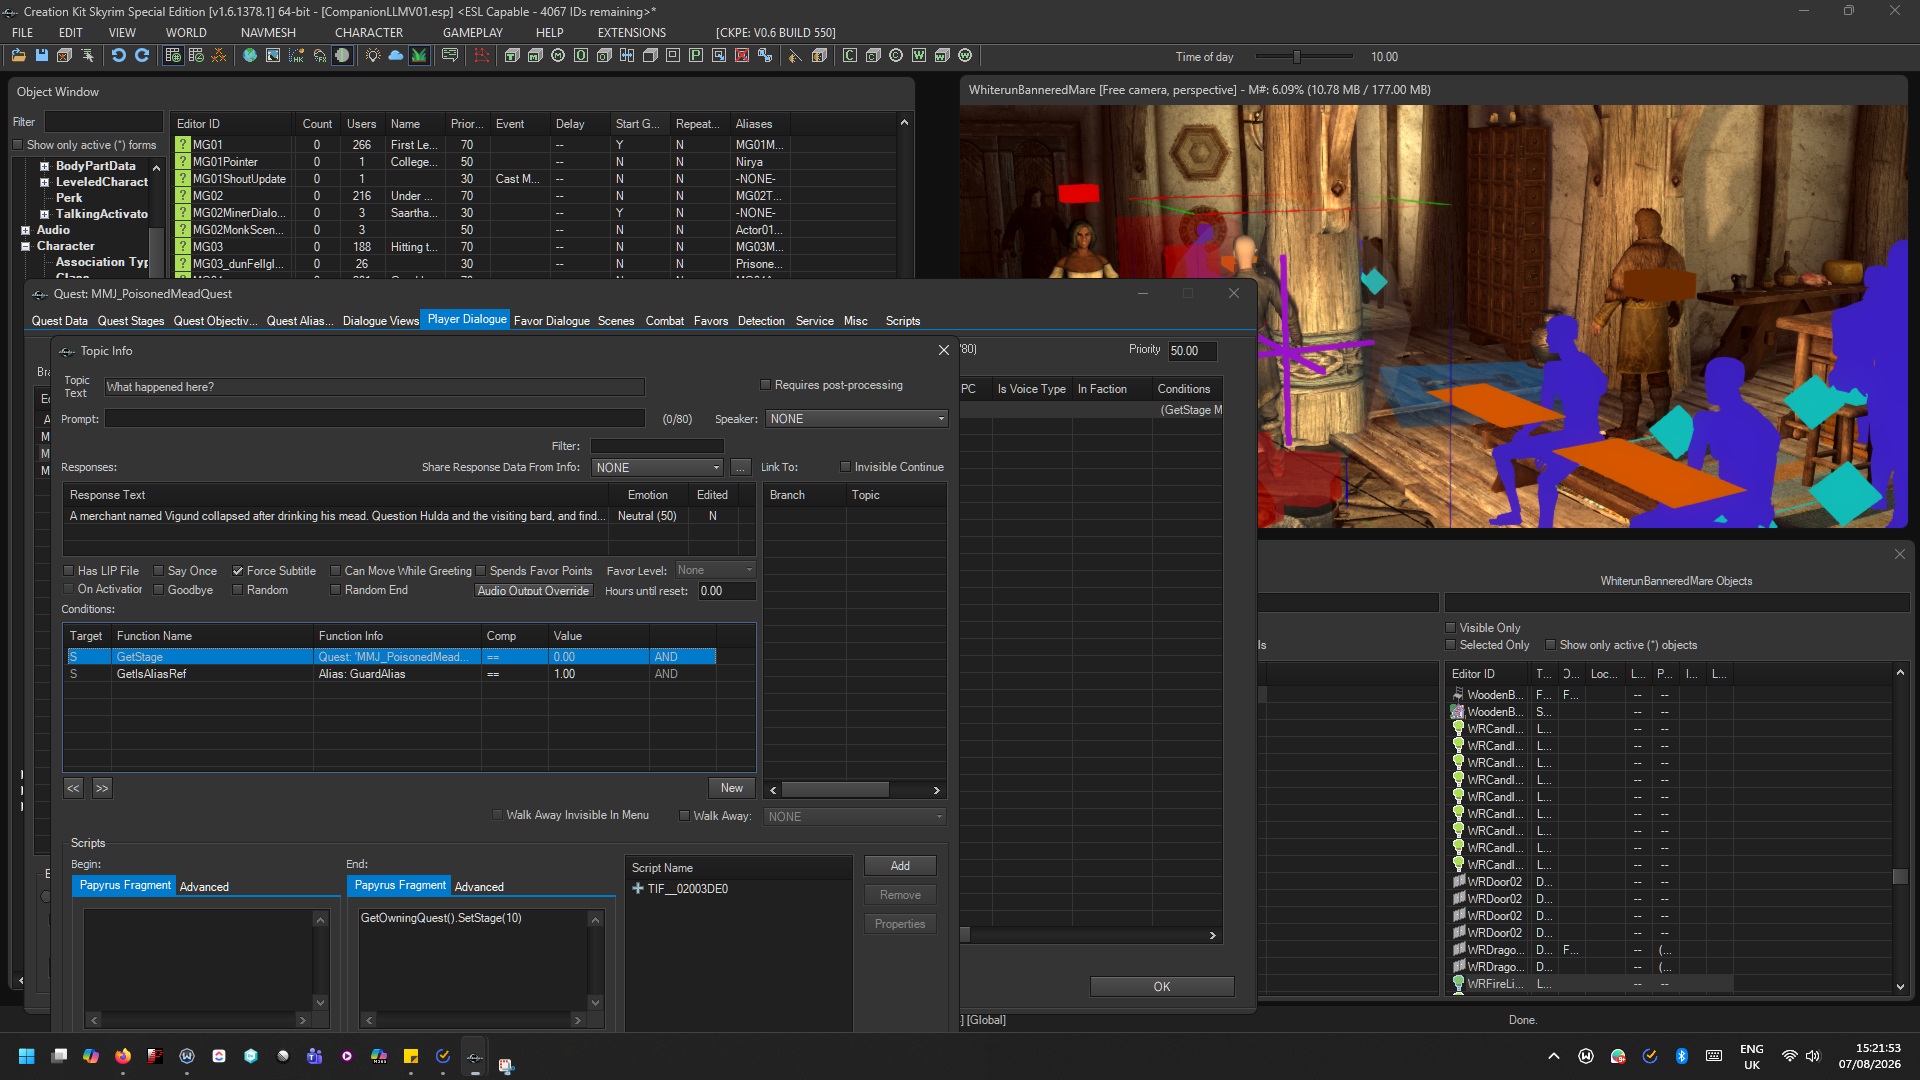Open the NAVMESH menu
1920x1080 pixels.
[x=268, y=32]
